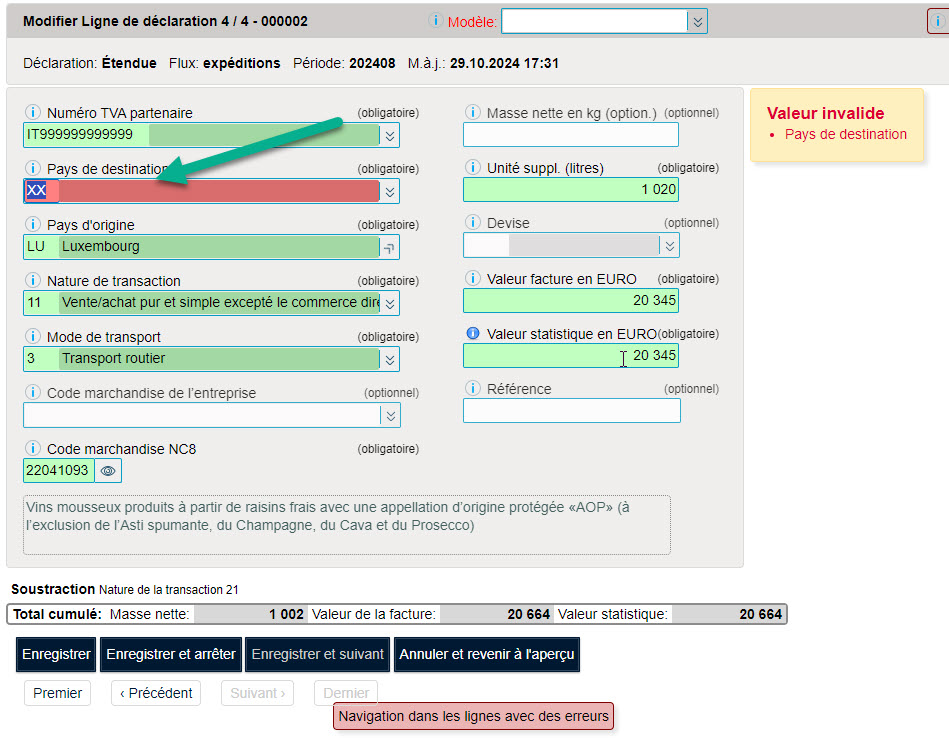Click the Référence input field

coord(572,410)
